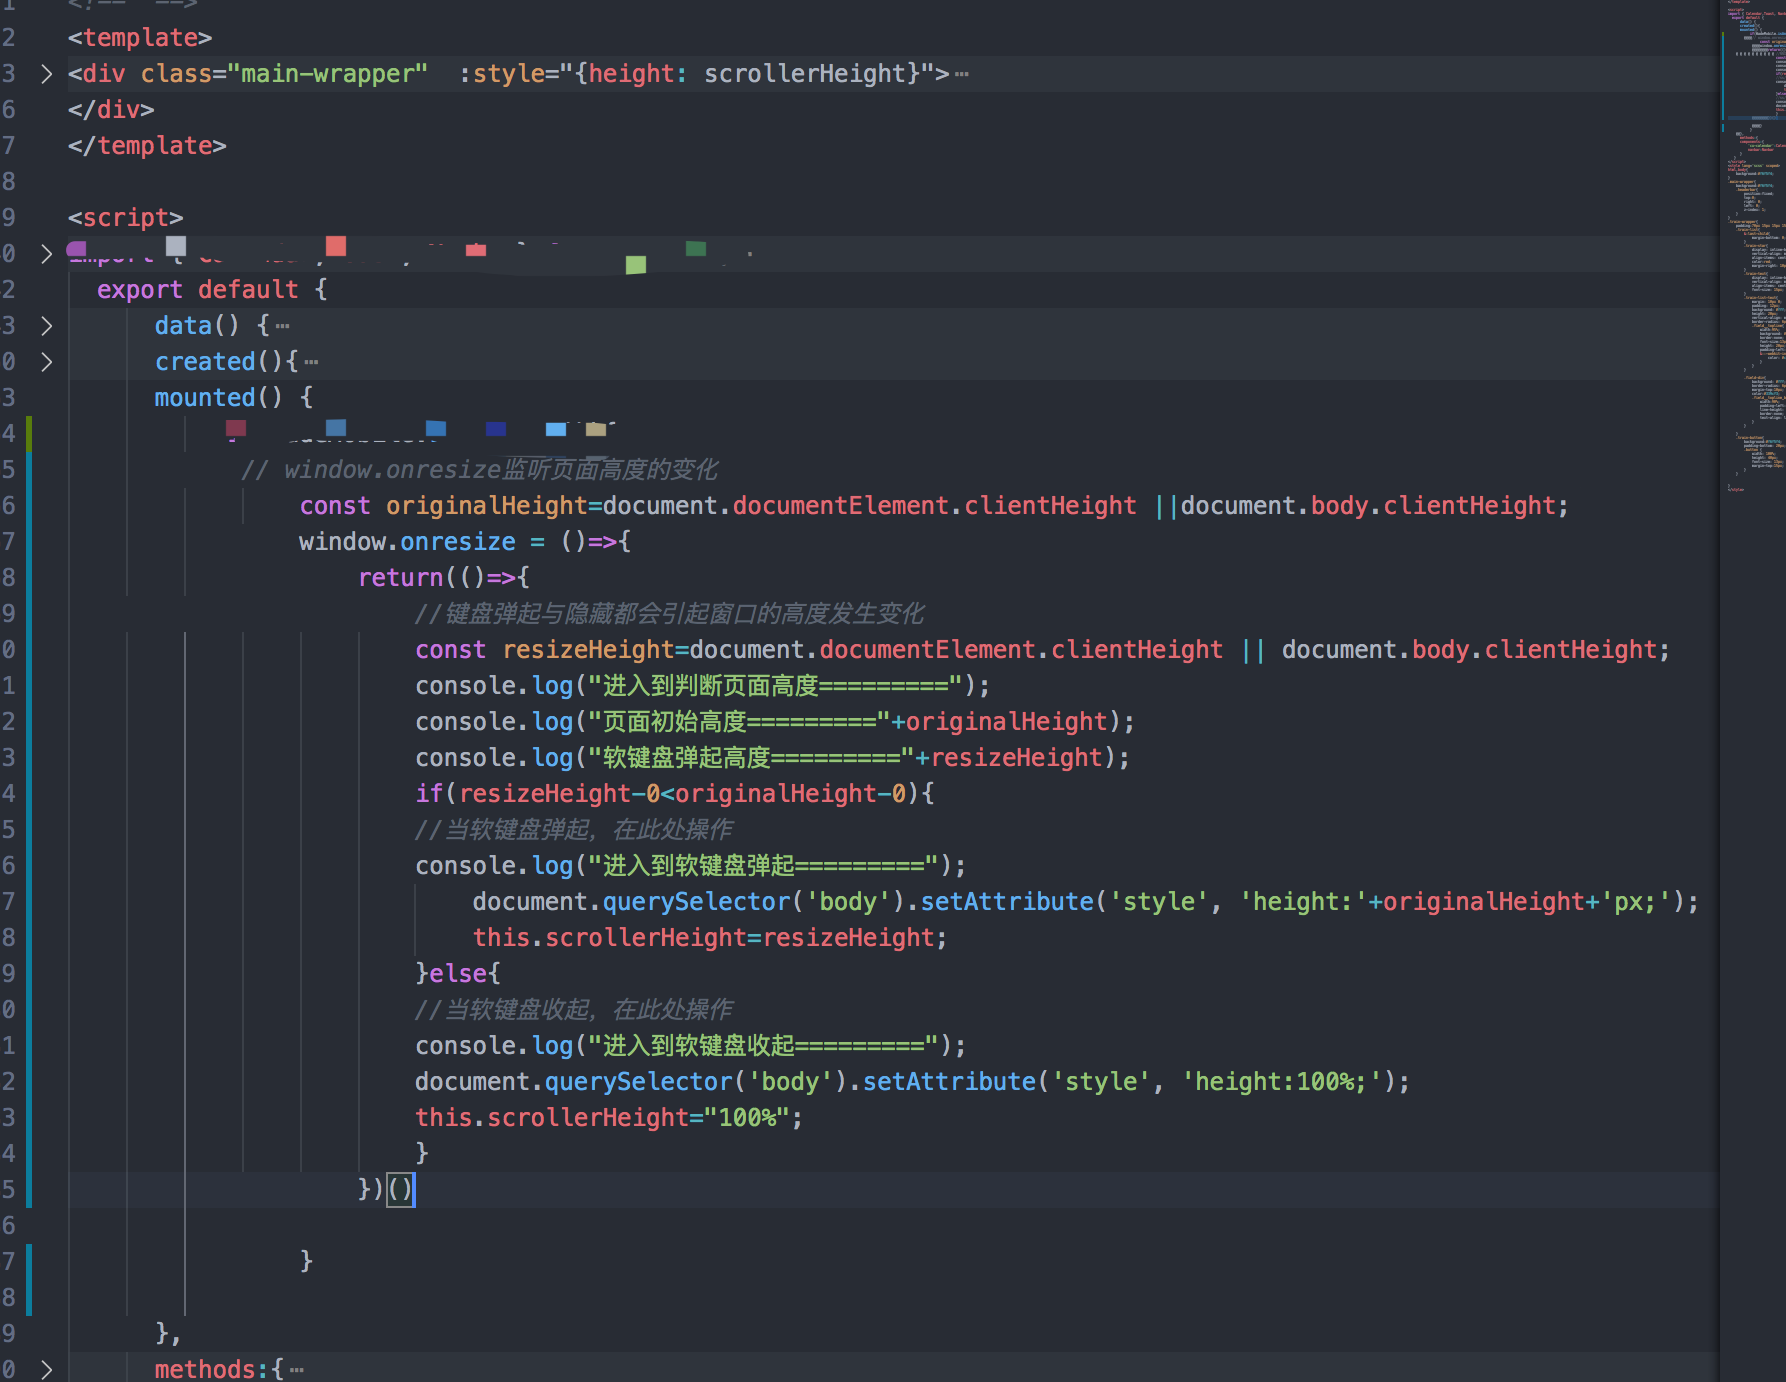Unfold the data() function block
Viewport: 1786px width, 1382px height.
[46, 326]
